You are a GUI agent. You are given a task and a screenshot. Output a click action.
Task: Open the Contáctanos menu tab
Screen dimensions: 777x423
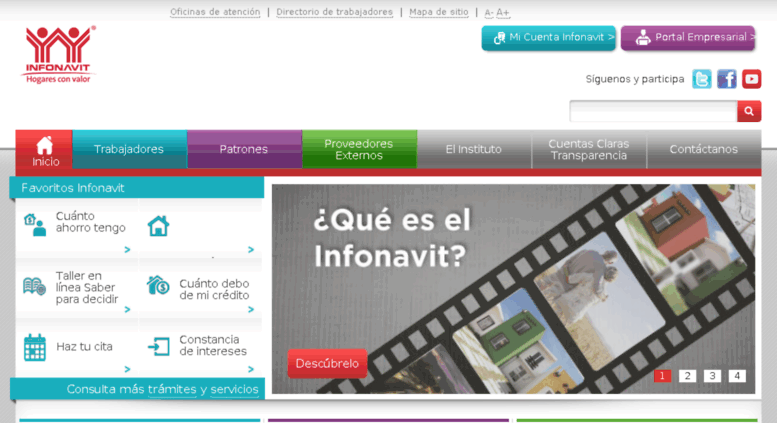click(704, 149)
